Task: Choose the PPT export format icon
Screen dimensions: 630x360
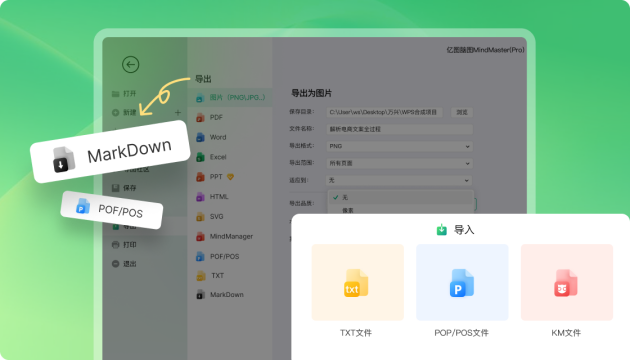Action: tap(200, 177)
